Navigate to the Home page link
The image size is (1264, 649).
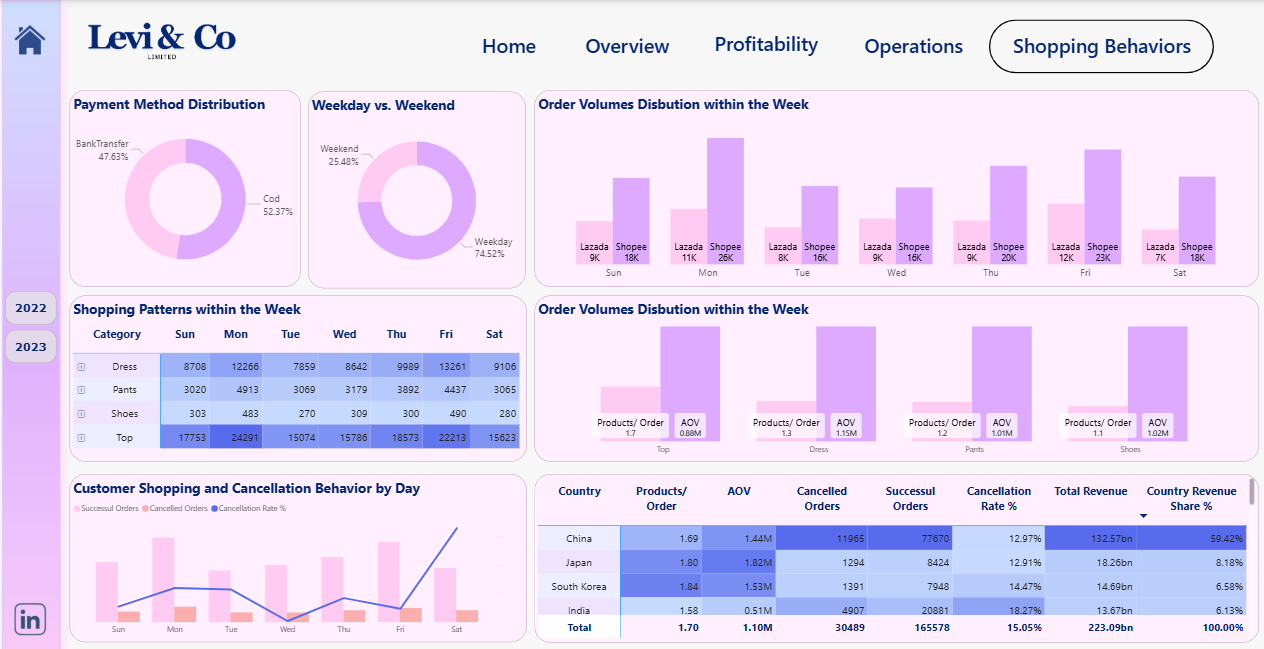509,47
